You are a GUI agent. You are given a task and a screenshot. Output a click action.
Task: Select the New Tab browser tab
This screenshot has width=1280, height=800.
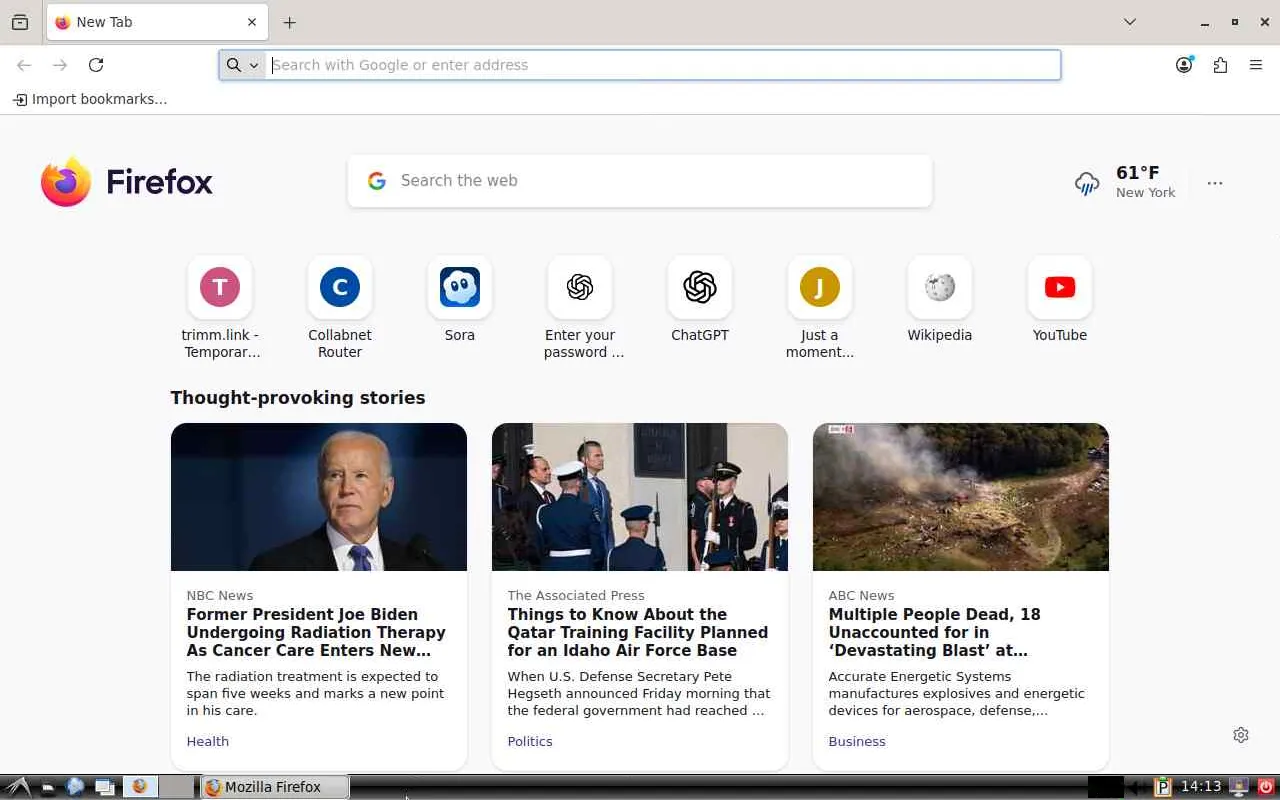(x=155, y=22)
